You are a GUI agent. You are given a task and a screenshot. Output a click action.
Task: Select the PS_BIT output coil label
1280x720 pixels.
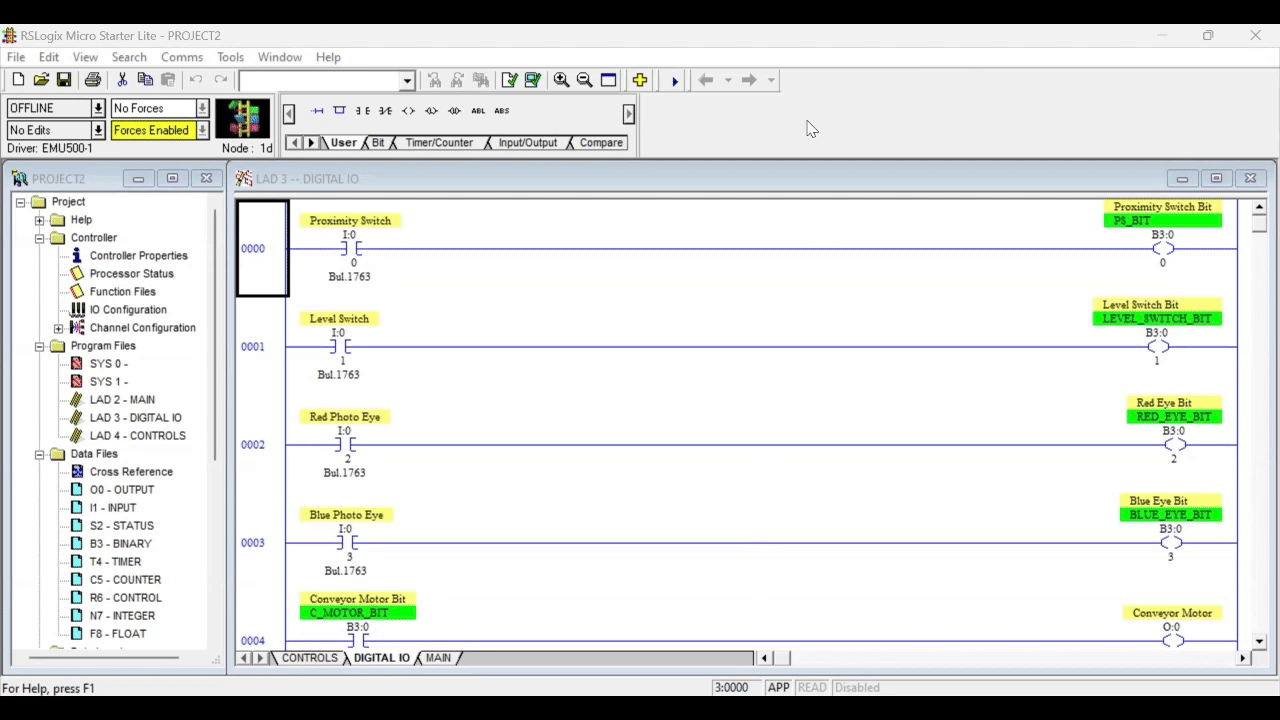point(1162,220)
